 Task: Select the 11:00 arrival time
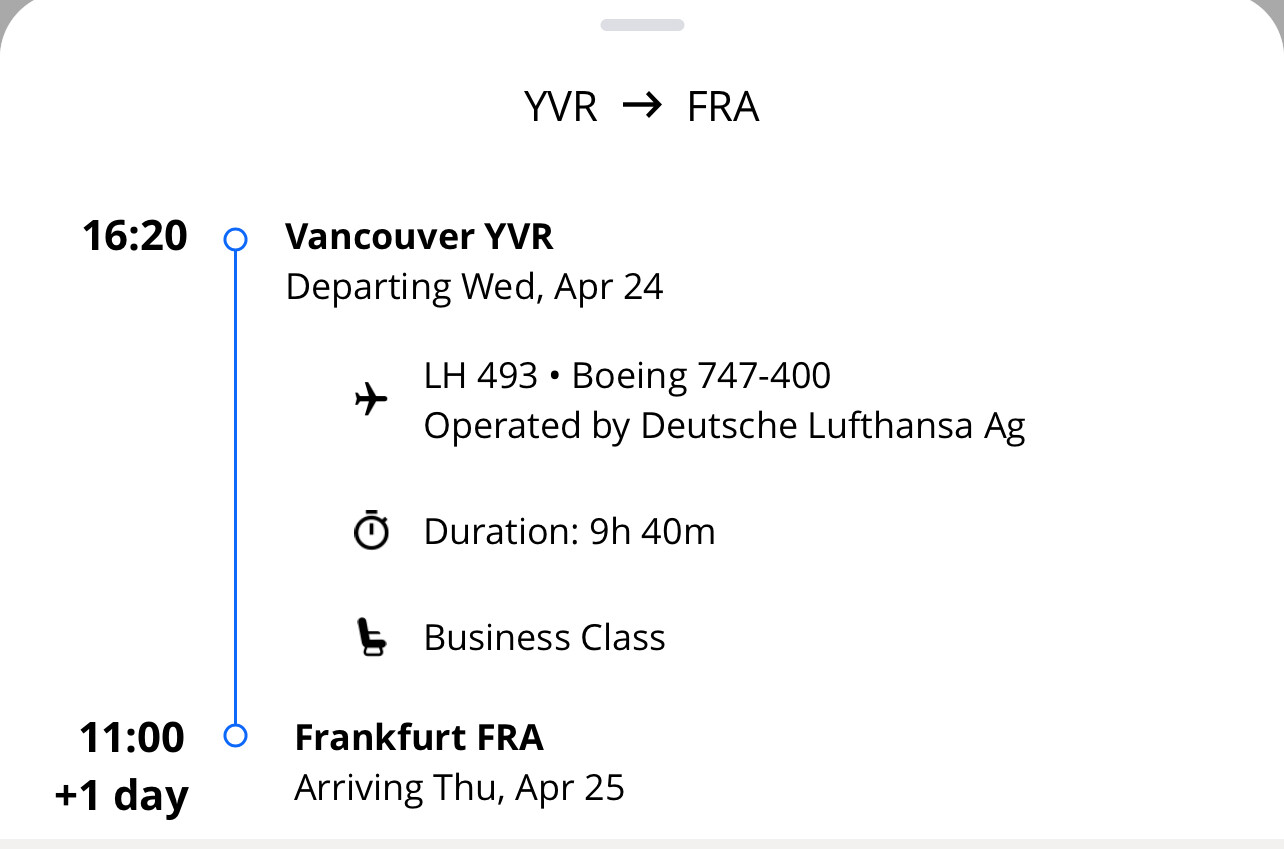pyautogui.click(x=132, y=738)
